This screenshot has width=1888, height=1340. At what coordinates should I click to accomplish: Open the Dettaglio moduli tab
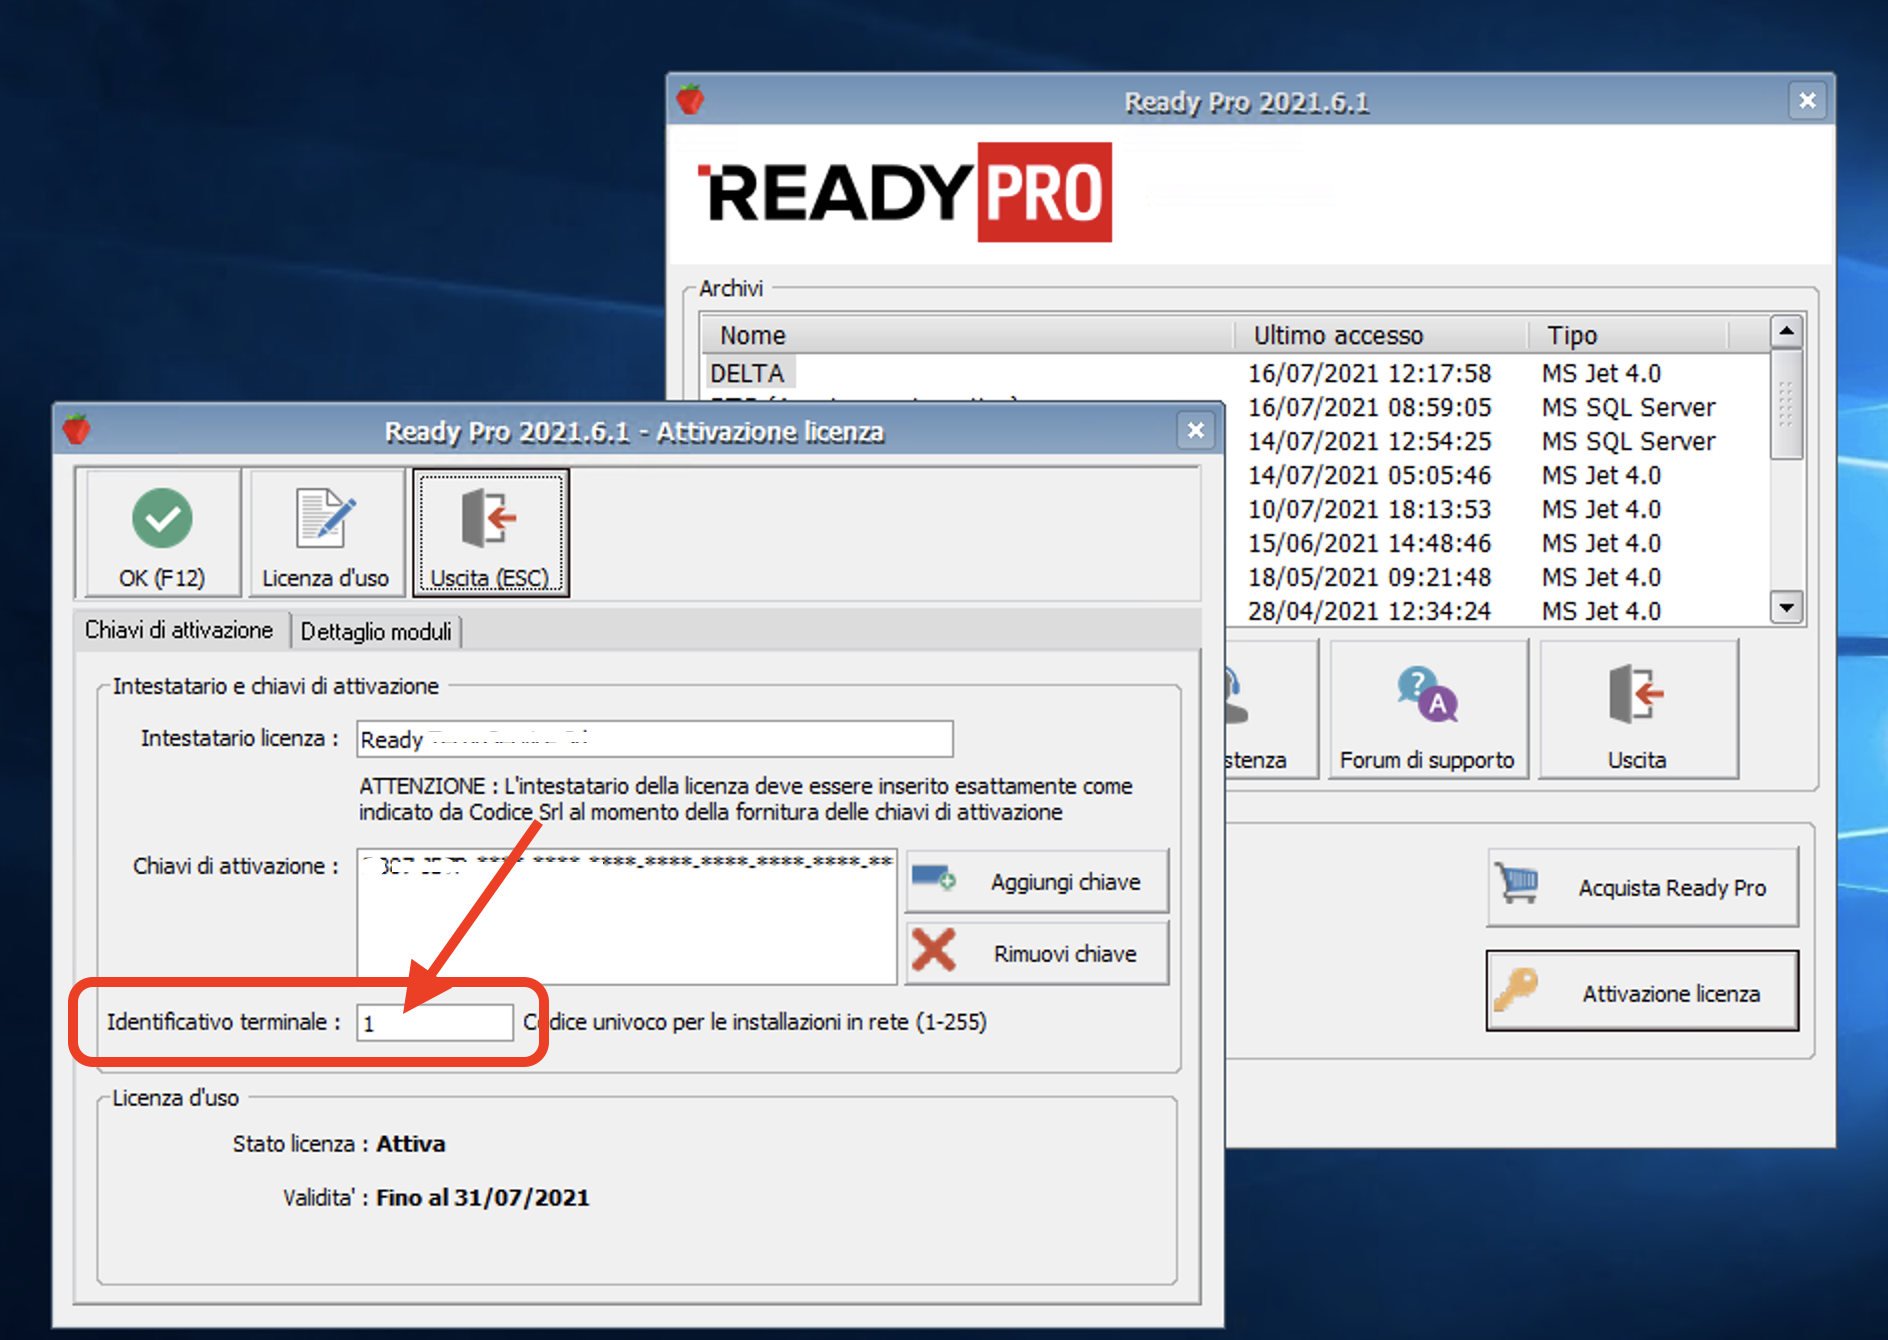(x=376, y=632)
